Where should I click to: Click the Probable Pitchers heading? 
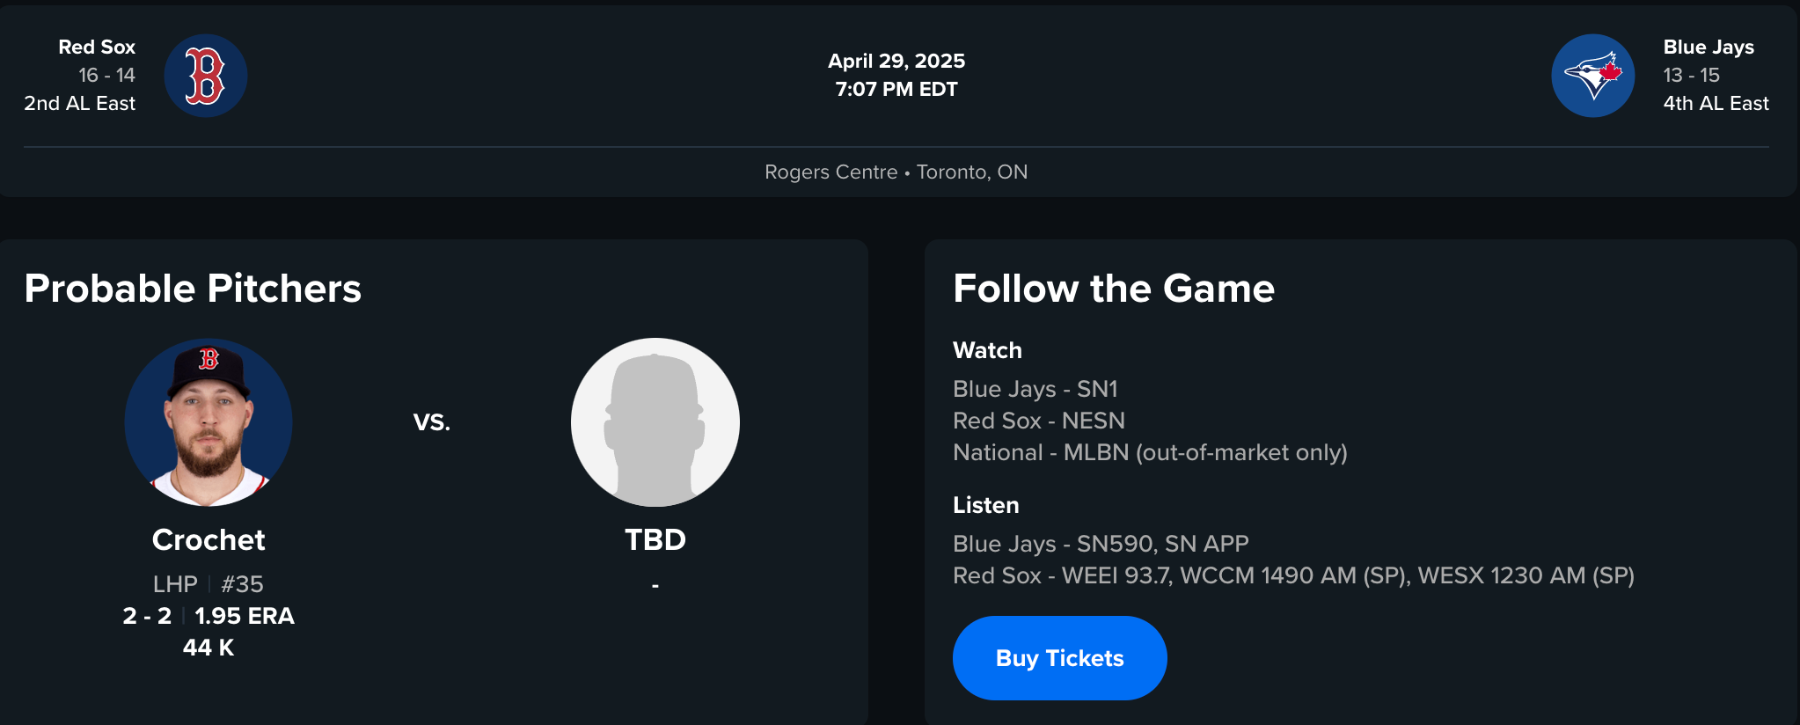click(193, 289)
